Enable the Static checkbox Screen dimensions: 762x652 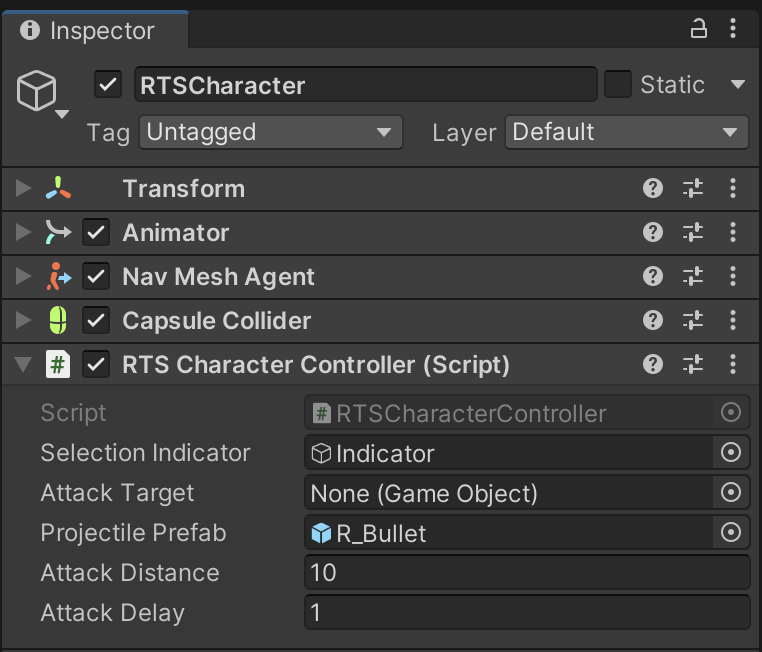[618, 85]
